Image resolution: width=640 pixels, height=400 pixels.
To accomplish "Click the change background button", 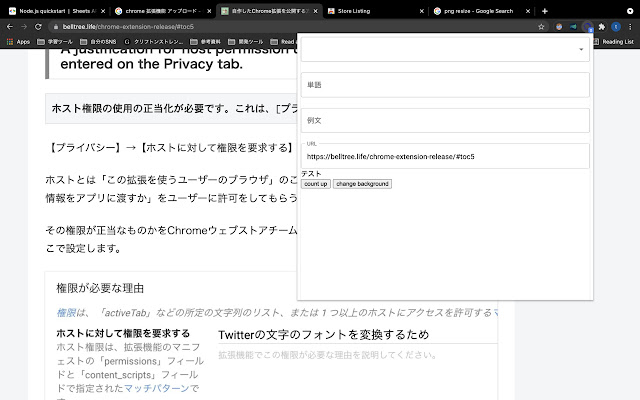I will tap(362, 184).
